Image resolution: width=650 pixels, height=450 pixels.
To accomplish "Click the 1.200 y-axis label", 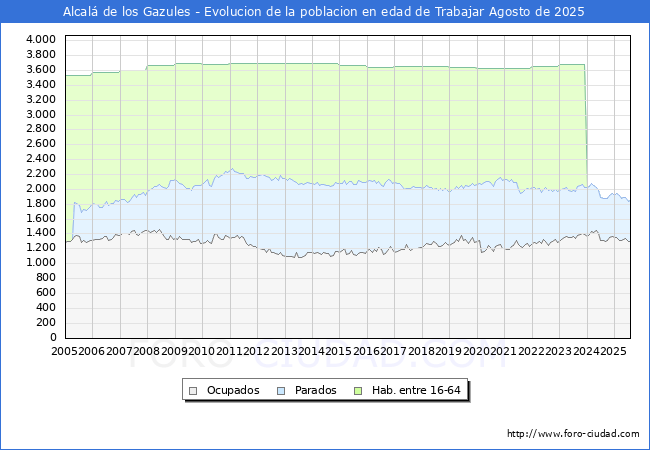I will pos(41,247).
